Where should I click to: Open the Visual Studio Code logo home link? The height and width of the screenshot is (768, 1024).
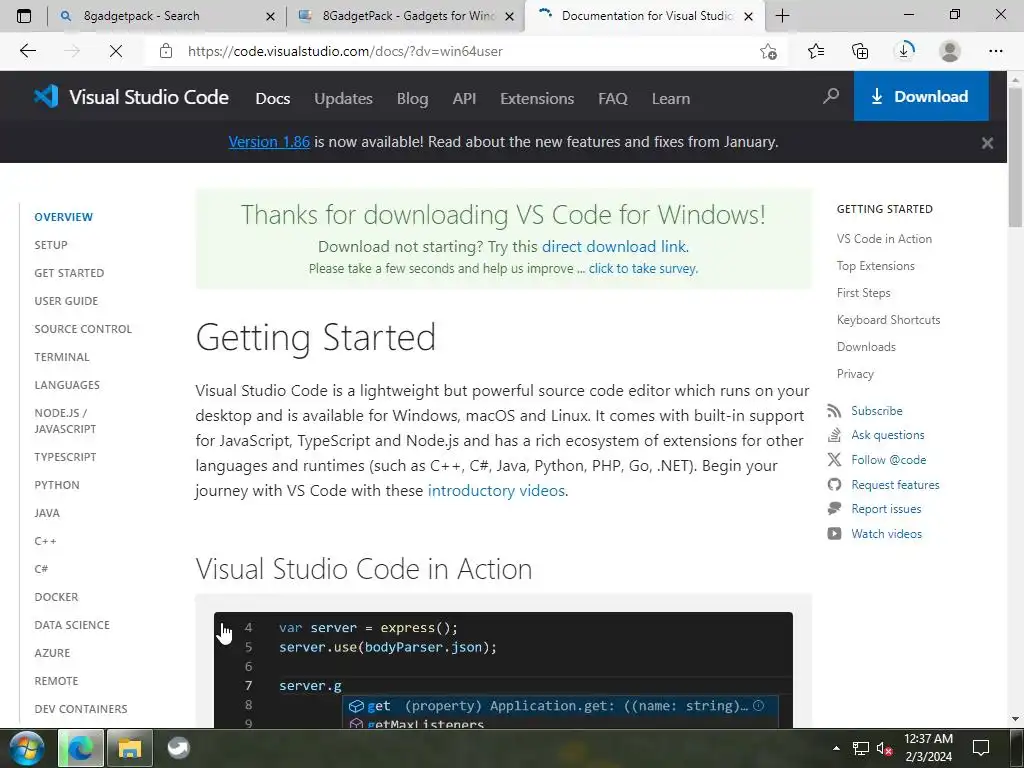(x=131, y=97)
